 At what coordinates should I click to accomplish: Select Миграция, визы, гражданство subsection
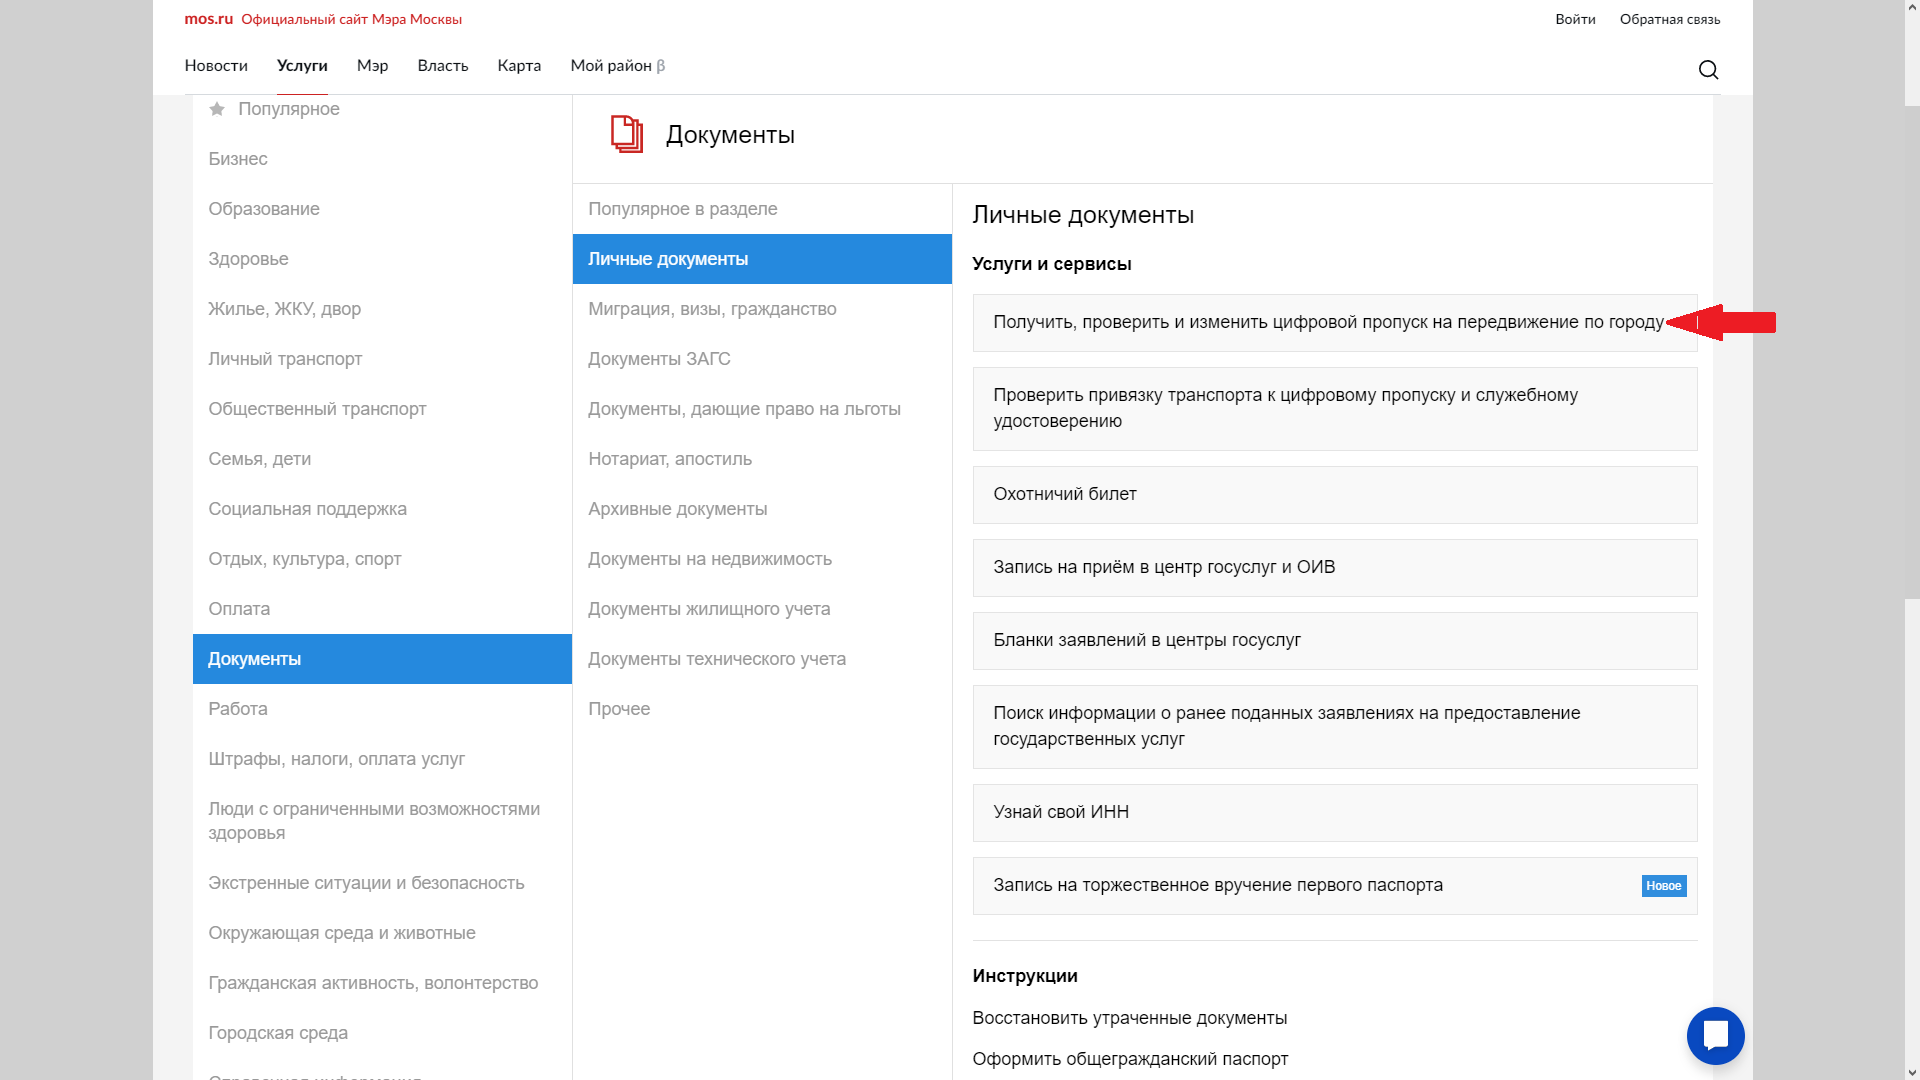click(x=712, y=309)
